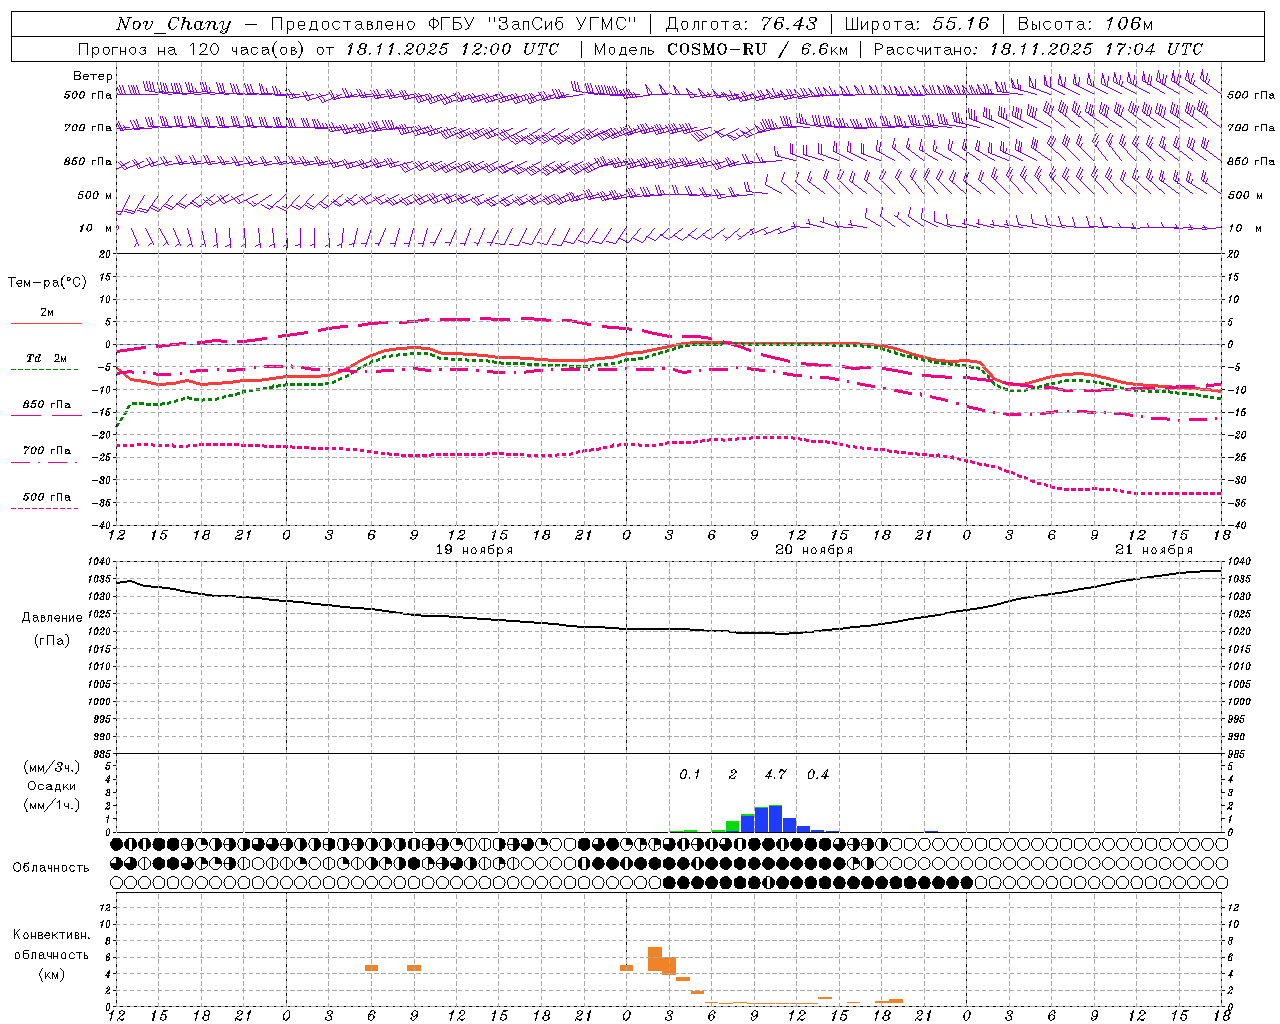Image resolution: width=1280 pixels, height=1024 pixels.
Task: Select the Прогноз на 120 часа(ов) text
Action: tap(192, 49)
